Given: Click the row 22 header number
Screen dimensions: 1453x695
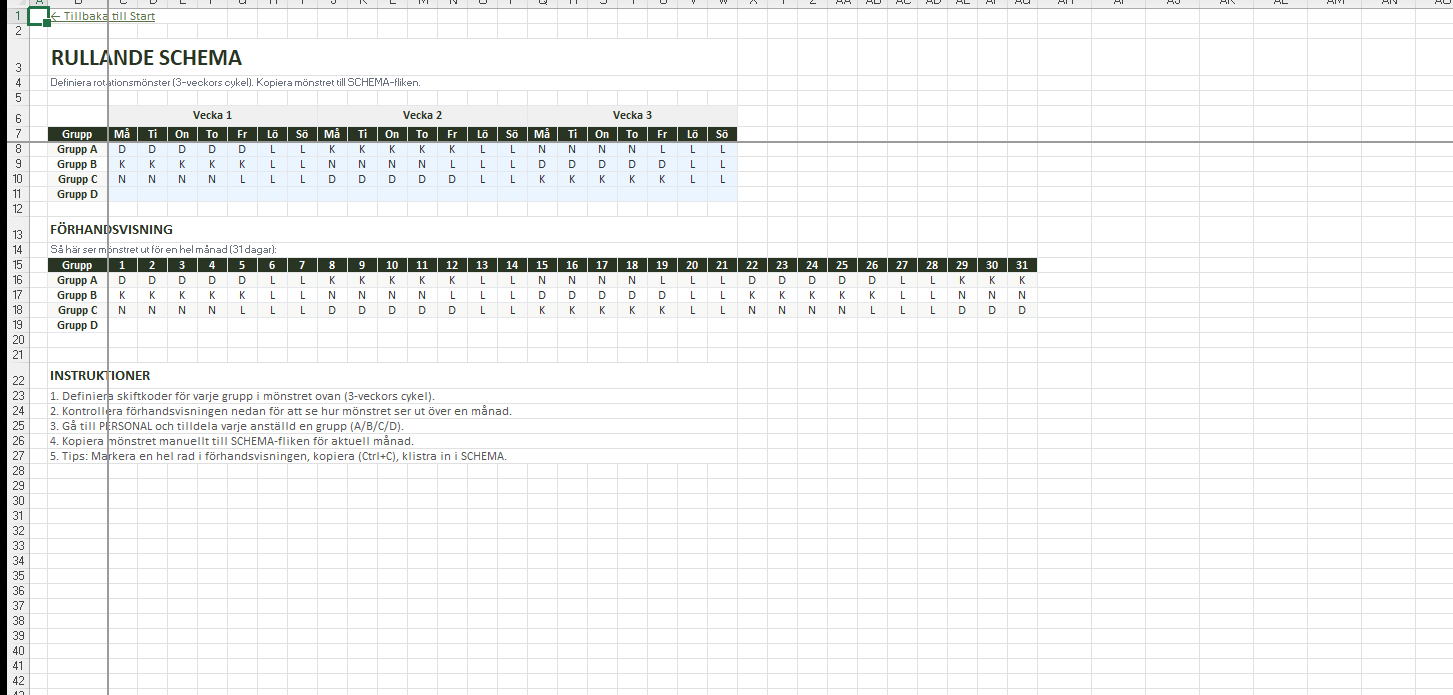Looking at the screenshot, I should (x=18, y=380).
